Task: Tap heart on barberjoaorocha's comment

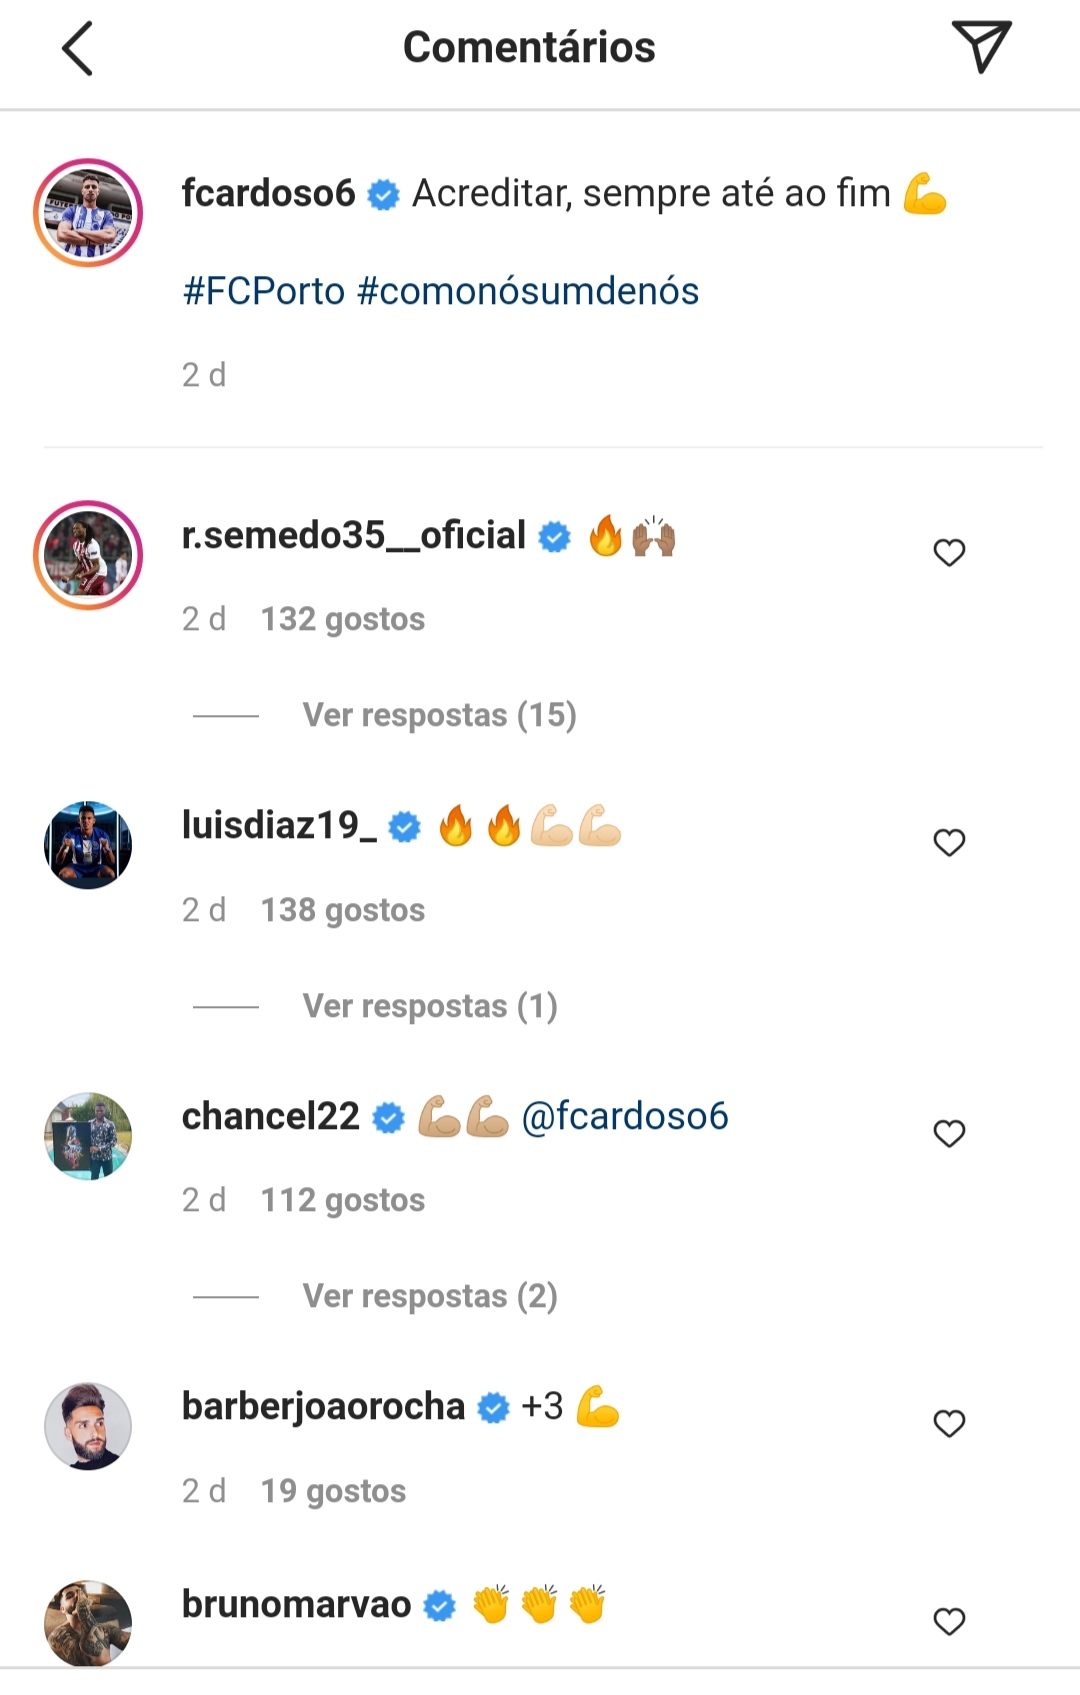Action: click(949, 1423)
